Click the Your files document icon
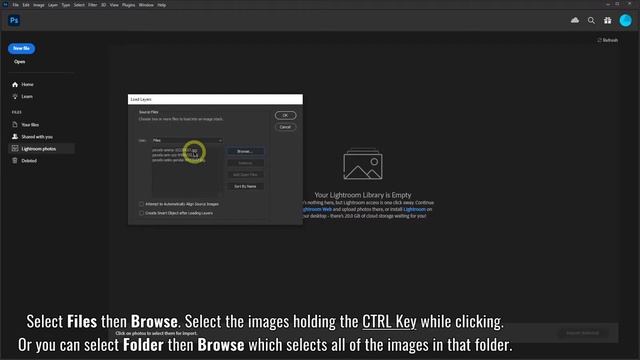This screenshot has width=640, height=360. point(15,124)
